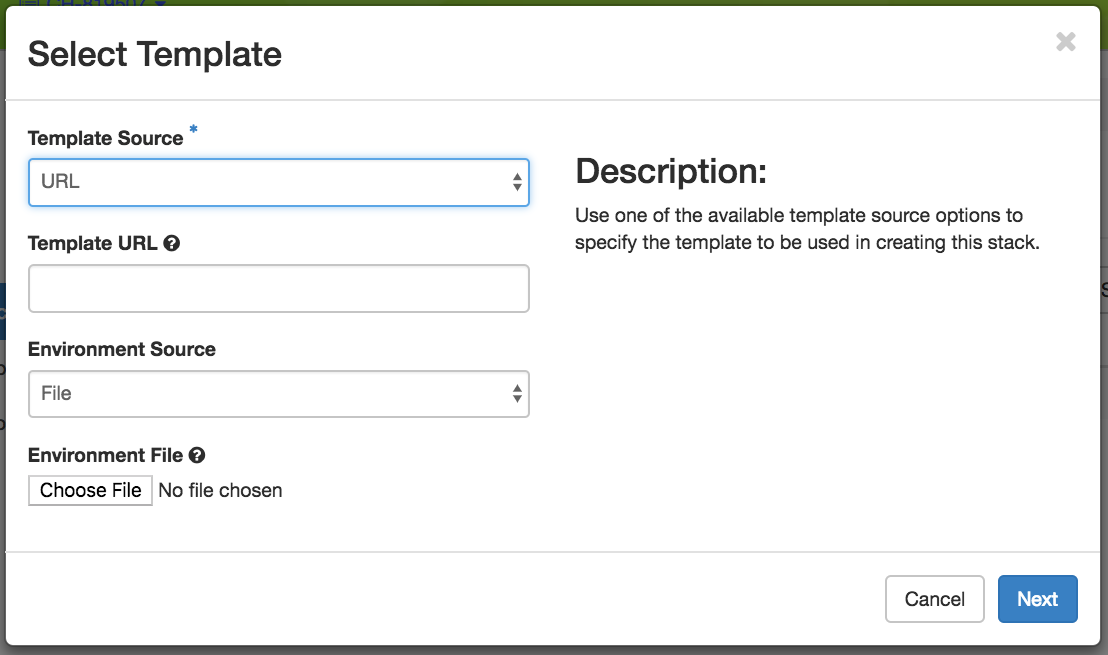Click the 'Environment File' label text
This screenshot has height=655, width=1108.
point(105,455)
